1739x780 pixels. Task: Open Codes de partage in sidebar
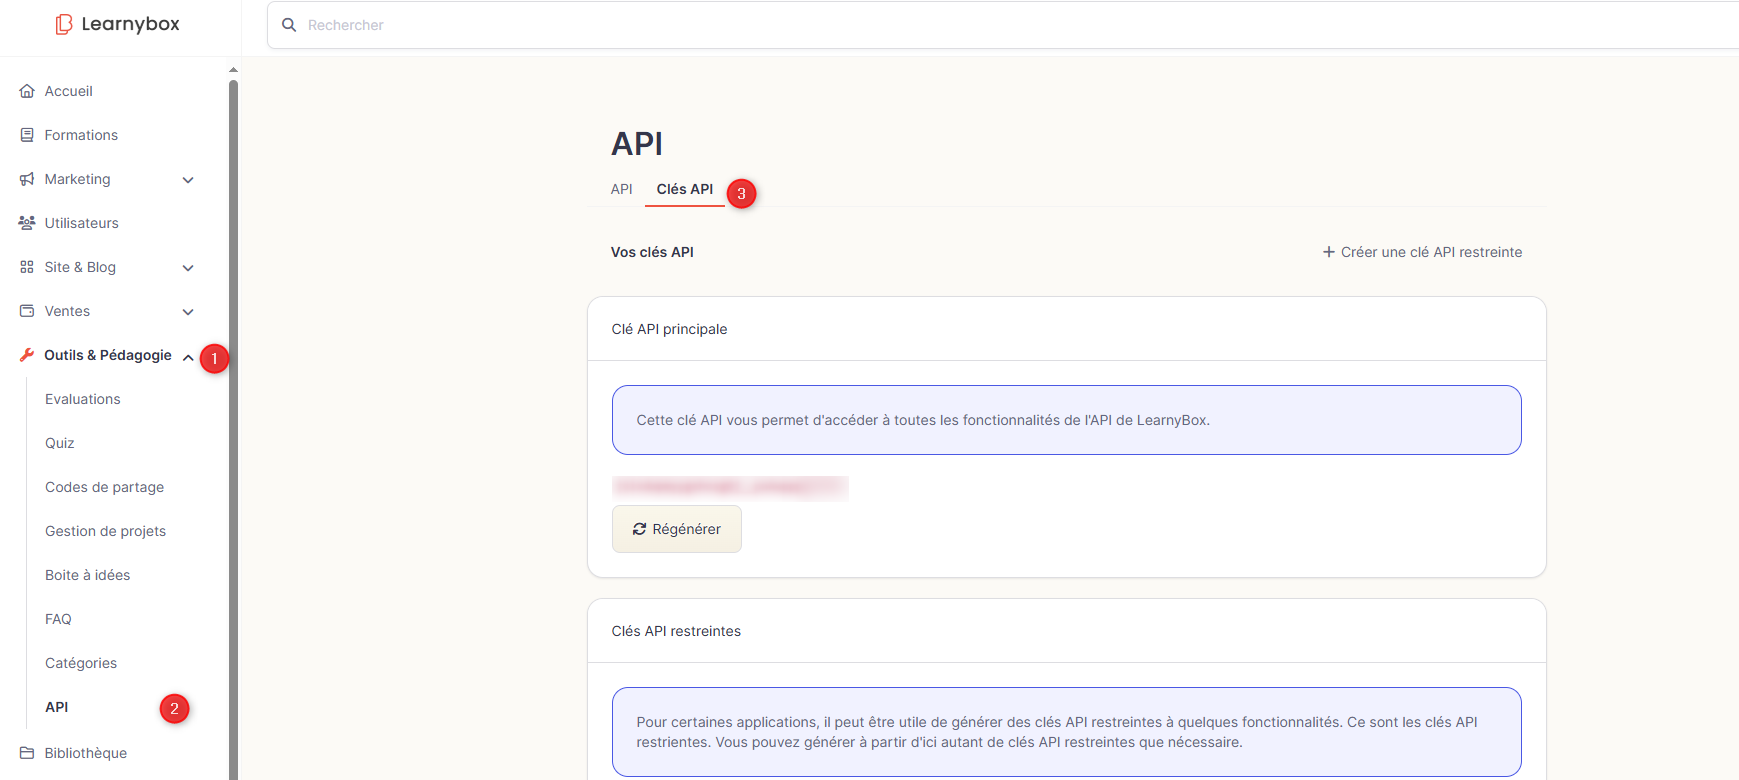click(104, 487)
